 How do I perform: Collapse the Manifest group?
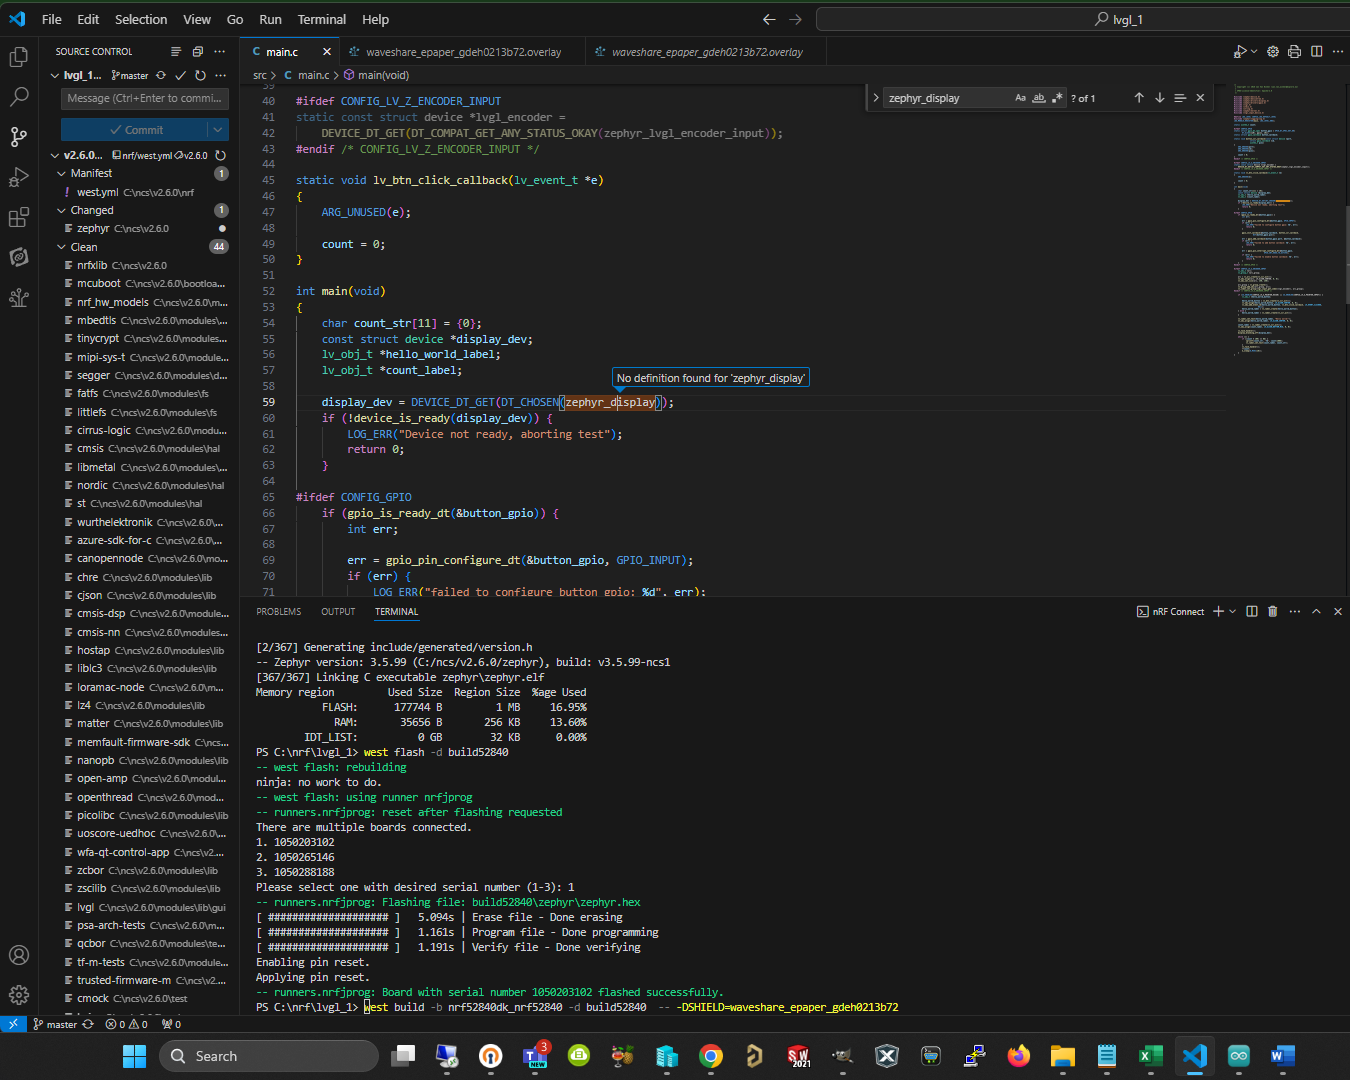point(62,173)
